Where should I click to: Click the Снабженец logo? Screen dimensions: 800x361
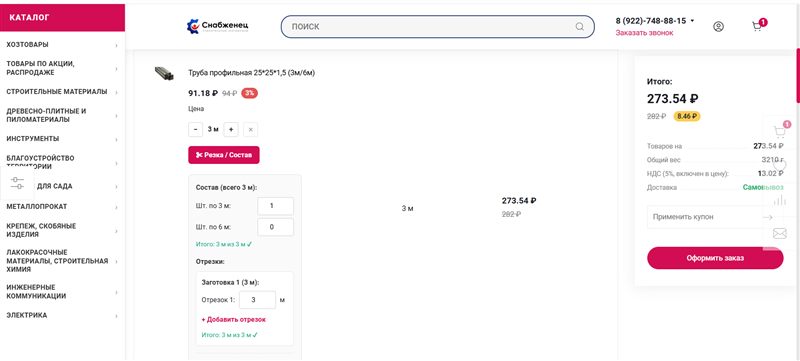coord(218,26)
